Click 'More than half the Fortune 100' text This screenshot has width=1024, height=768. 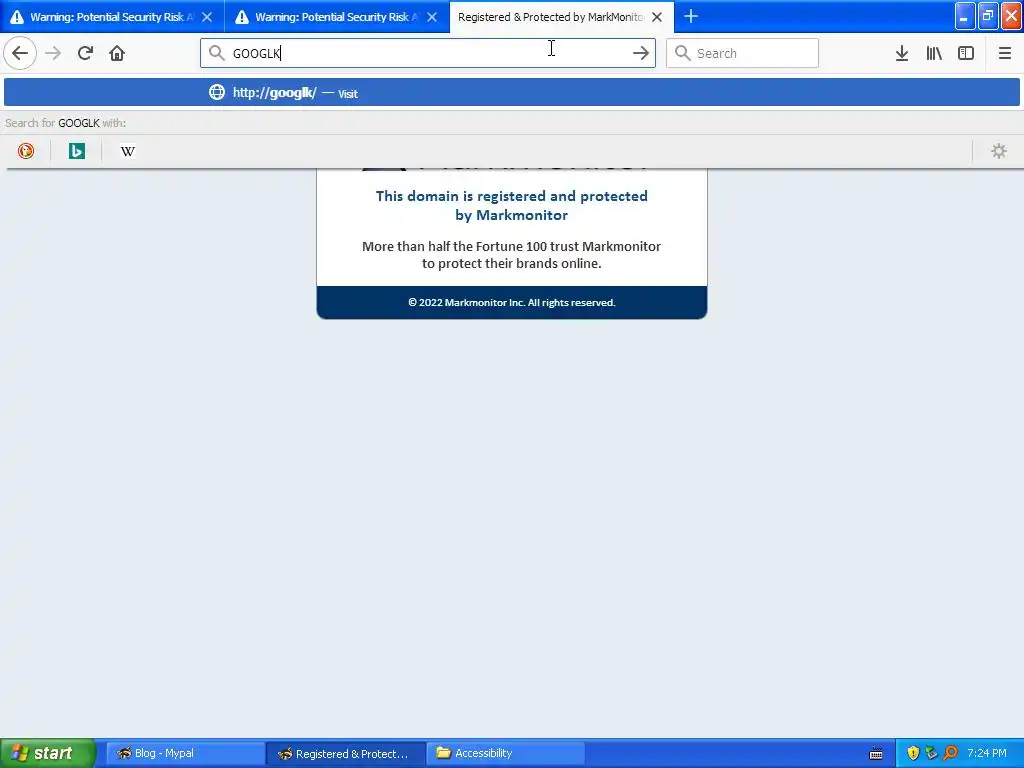(x=511, y=255)
